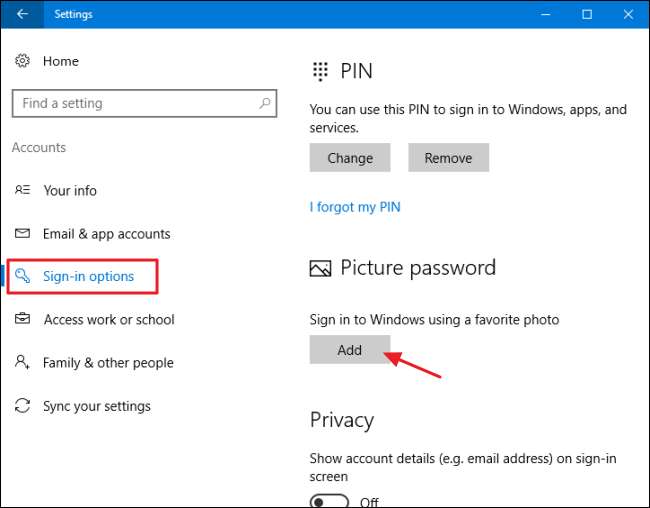Image resolution: width=650 pixels, height=508 pixels.
Task: Toggle show account details on sign-in screen
Action: click(329, 501)
